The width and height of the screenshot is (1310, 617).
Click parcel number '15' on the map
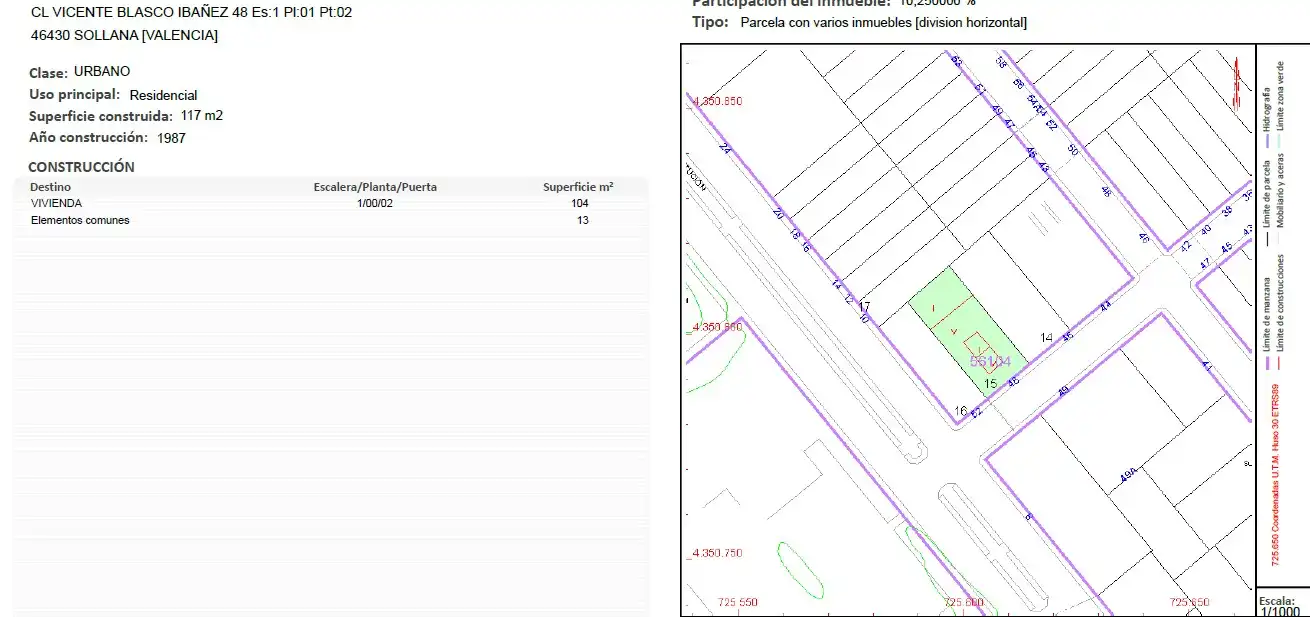[991, 383]
